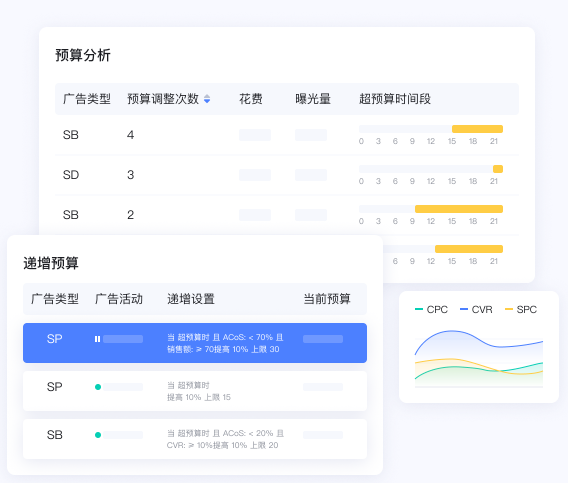Screen dimensions: 568x483
Task: Click the pause icon in highlighted SP row
Action: [x=97, y=339]
